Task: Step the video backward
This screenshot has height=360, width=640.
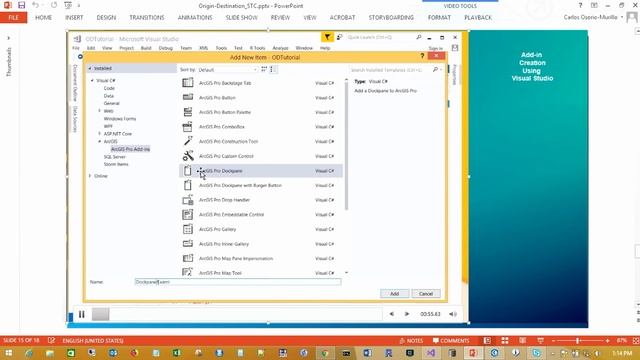Action: (391, 314)
